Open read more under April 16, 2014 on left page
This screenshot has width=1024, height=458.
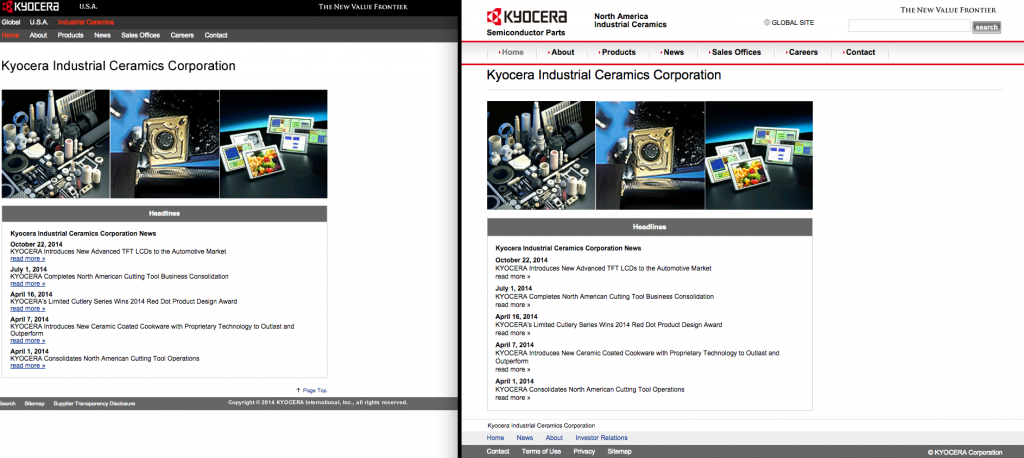pyautogui.click(x=27, y=308)
